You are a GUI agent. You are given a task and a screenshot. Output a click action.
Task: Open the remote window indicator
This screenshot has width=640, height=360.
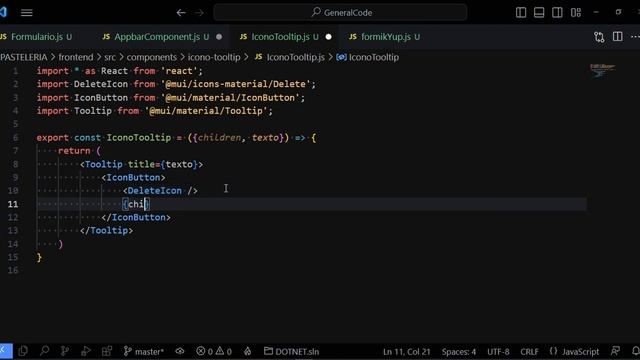(6, 351)
